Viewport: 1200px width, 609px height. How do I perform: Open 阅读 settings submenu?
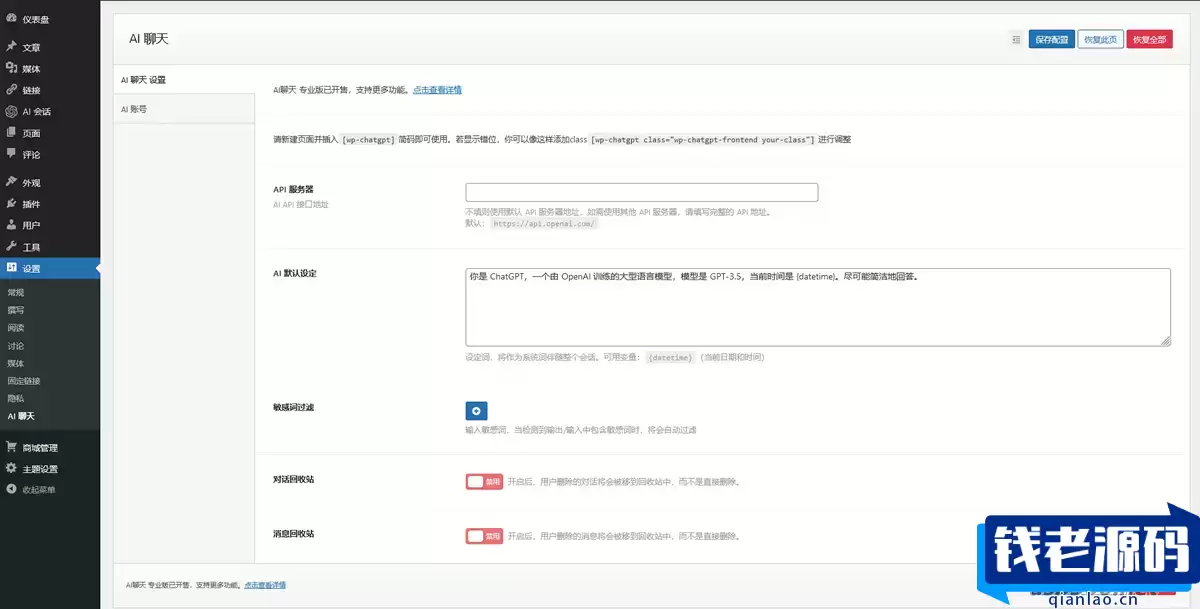15,328
